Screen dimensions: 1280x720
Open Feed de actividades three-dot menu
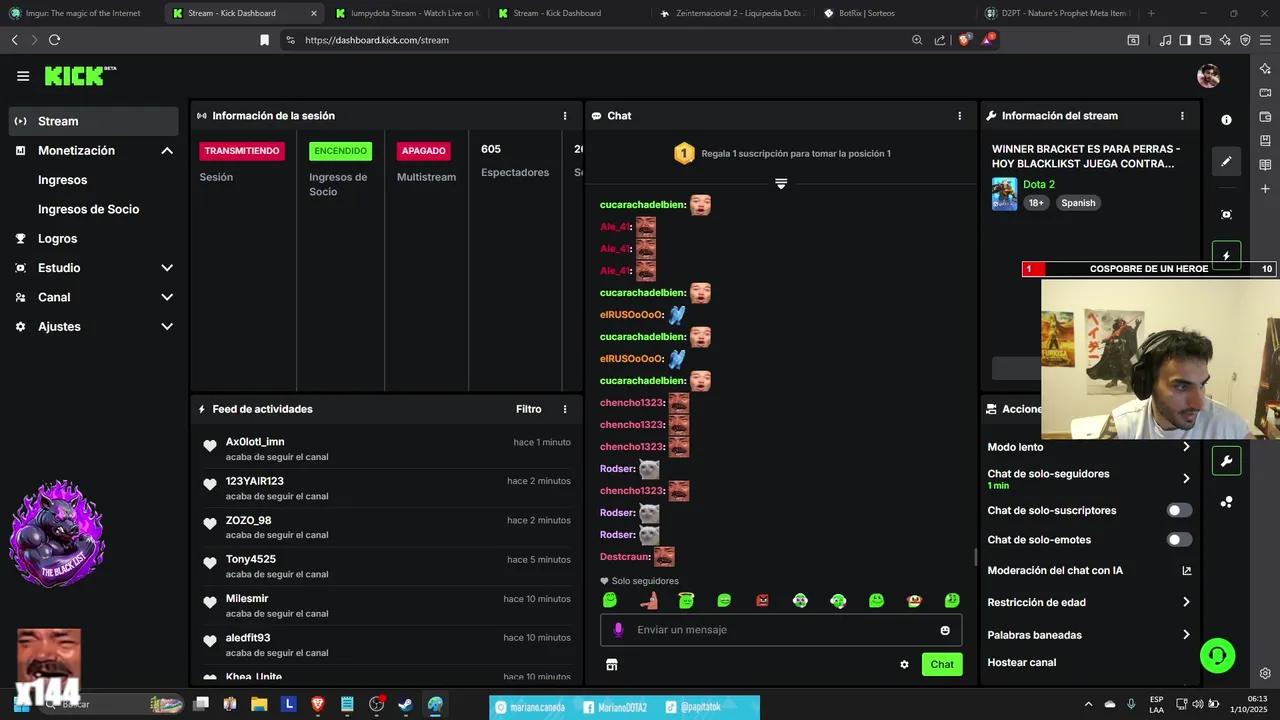coord(565,409)
